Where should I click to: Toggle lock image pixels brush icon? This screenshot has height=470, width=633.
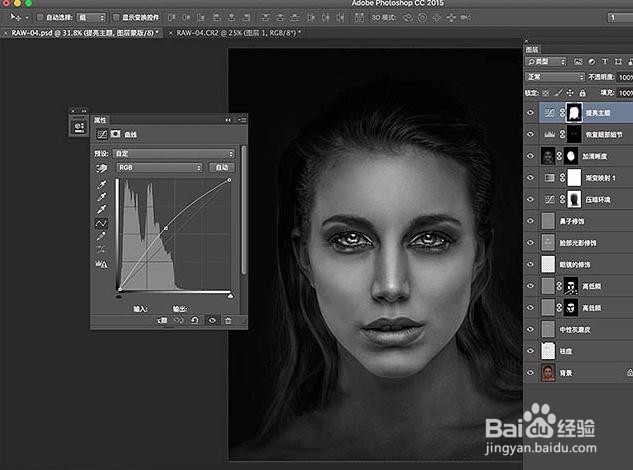click(558, 93)
